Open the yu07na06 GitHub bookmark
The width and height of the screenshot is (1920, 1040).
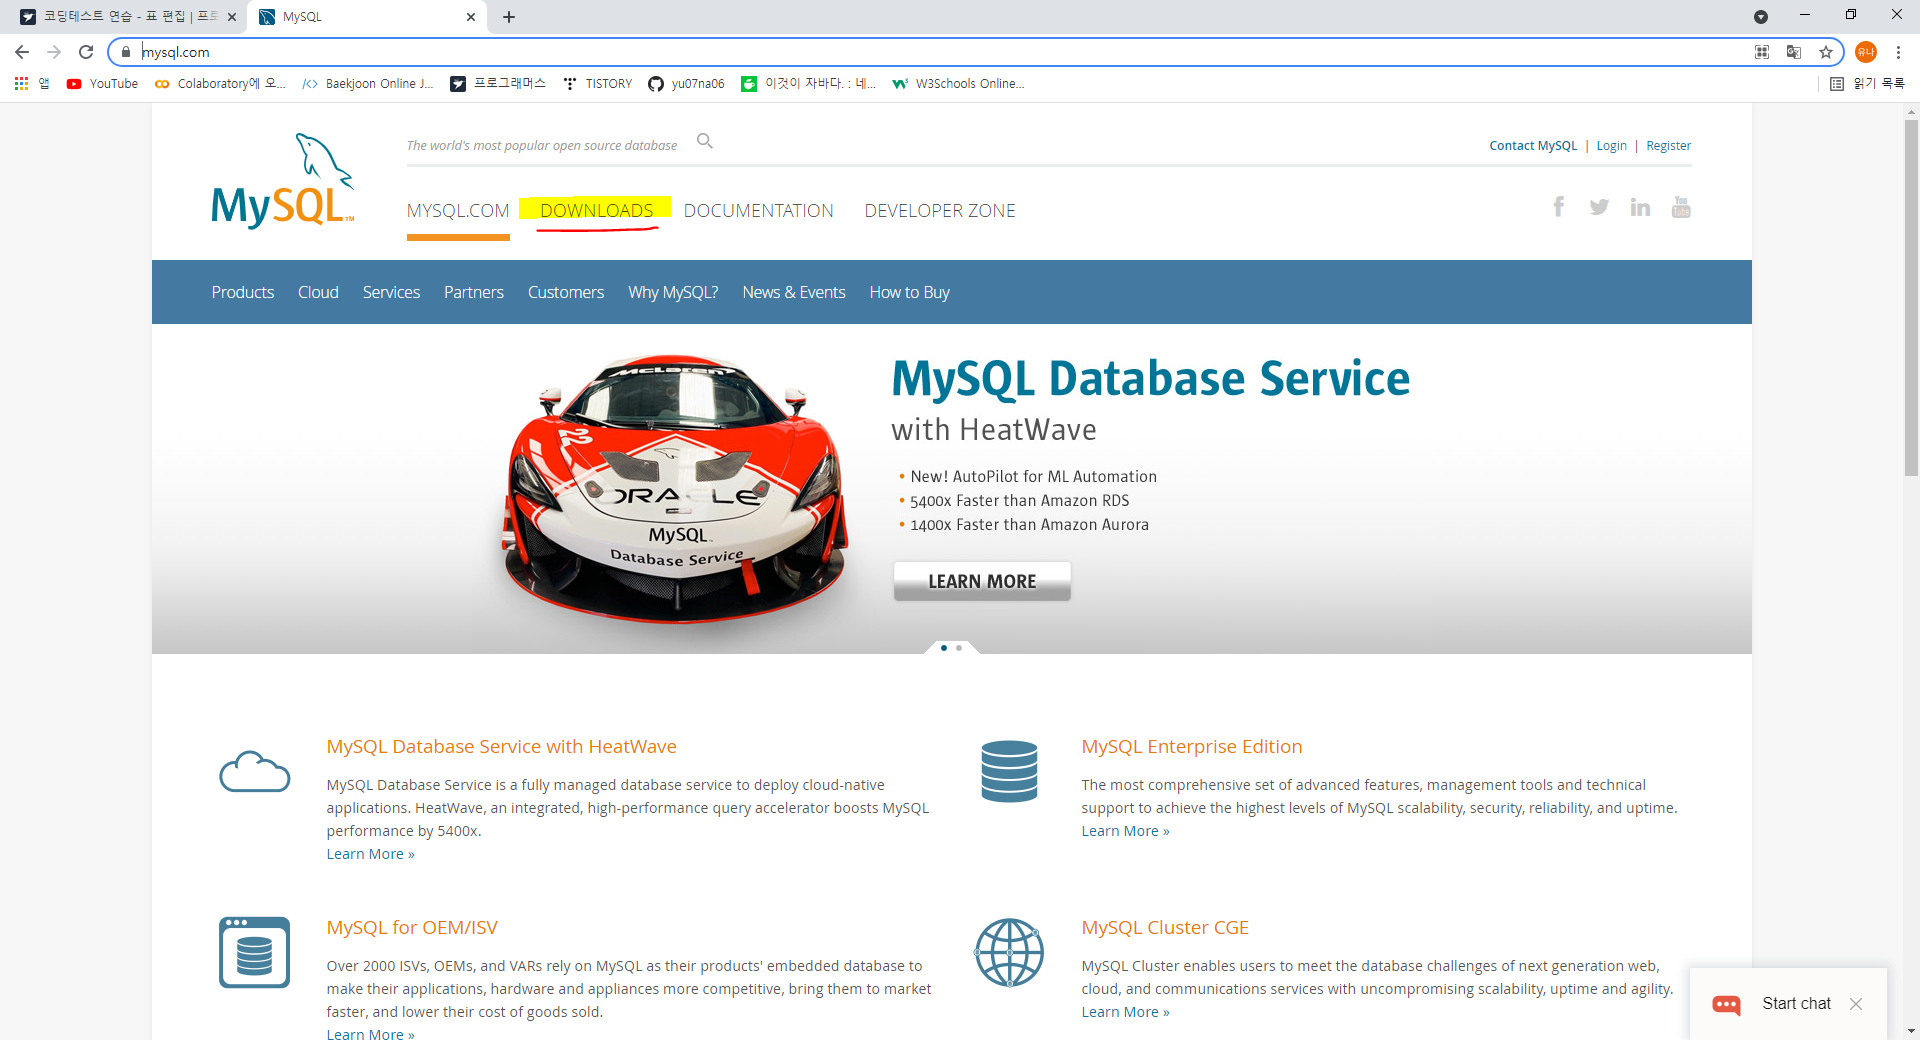[x=686, y=84]
